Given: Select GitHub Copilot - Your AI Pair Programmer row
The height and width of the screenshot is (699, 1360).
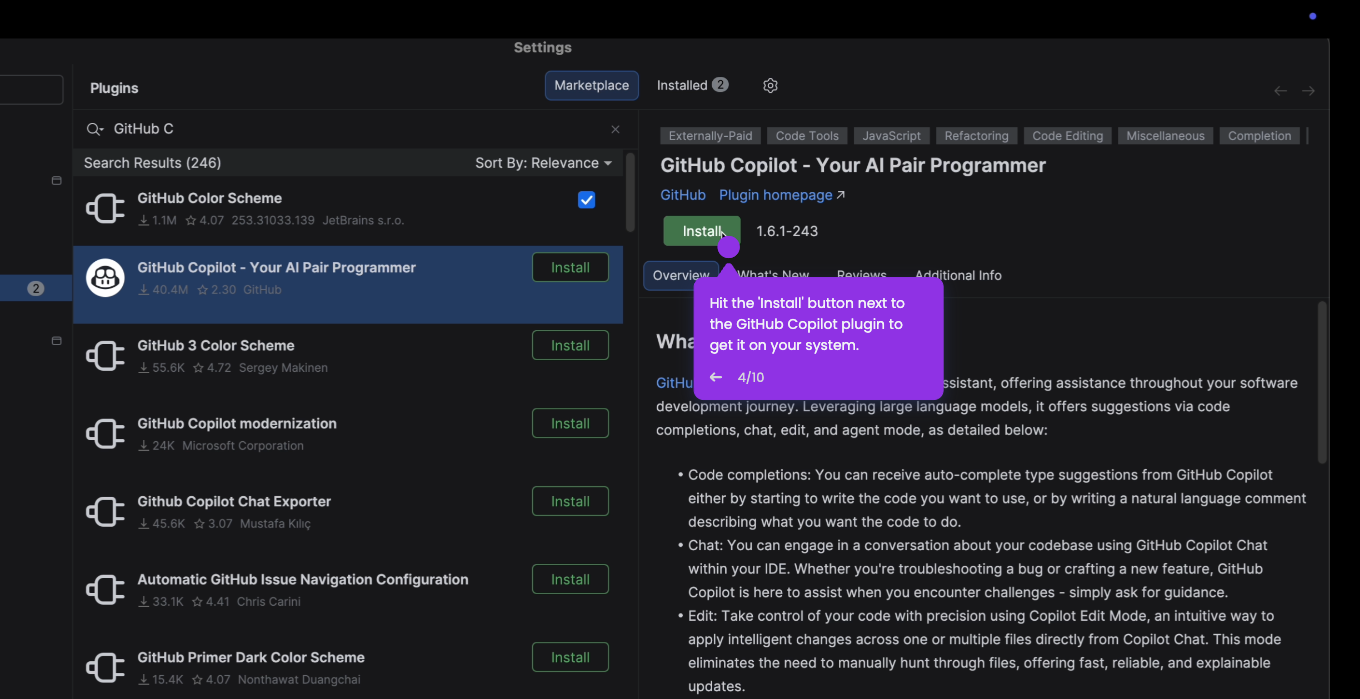Looking at the screenshot, I should (348, 284).
